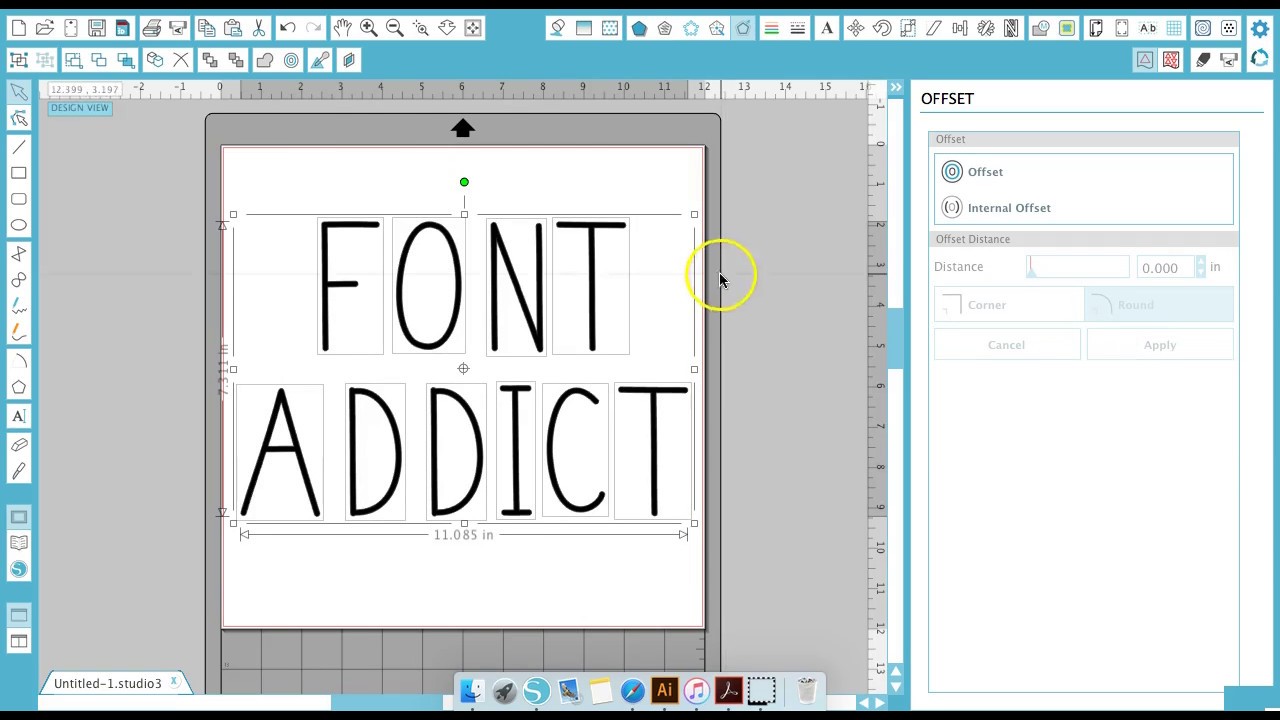Select the Pan hand tool
Screen dimensions: 1280x720
pos(343,28)
